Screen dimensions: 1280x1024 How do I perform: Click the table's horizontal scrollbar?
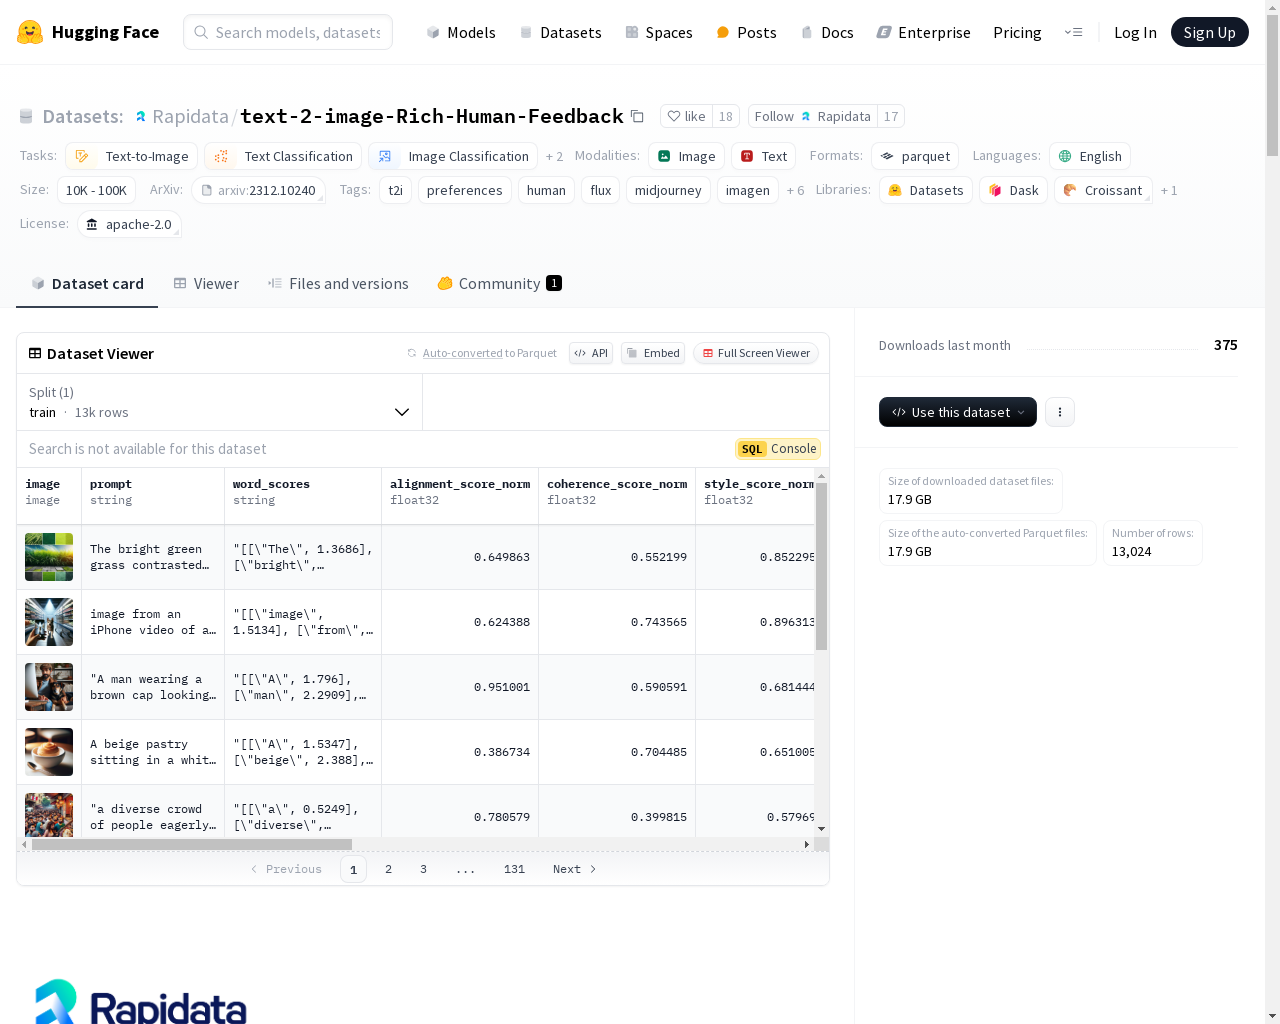point(191,844)
